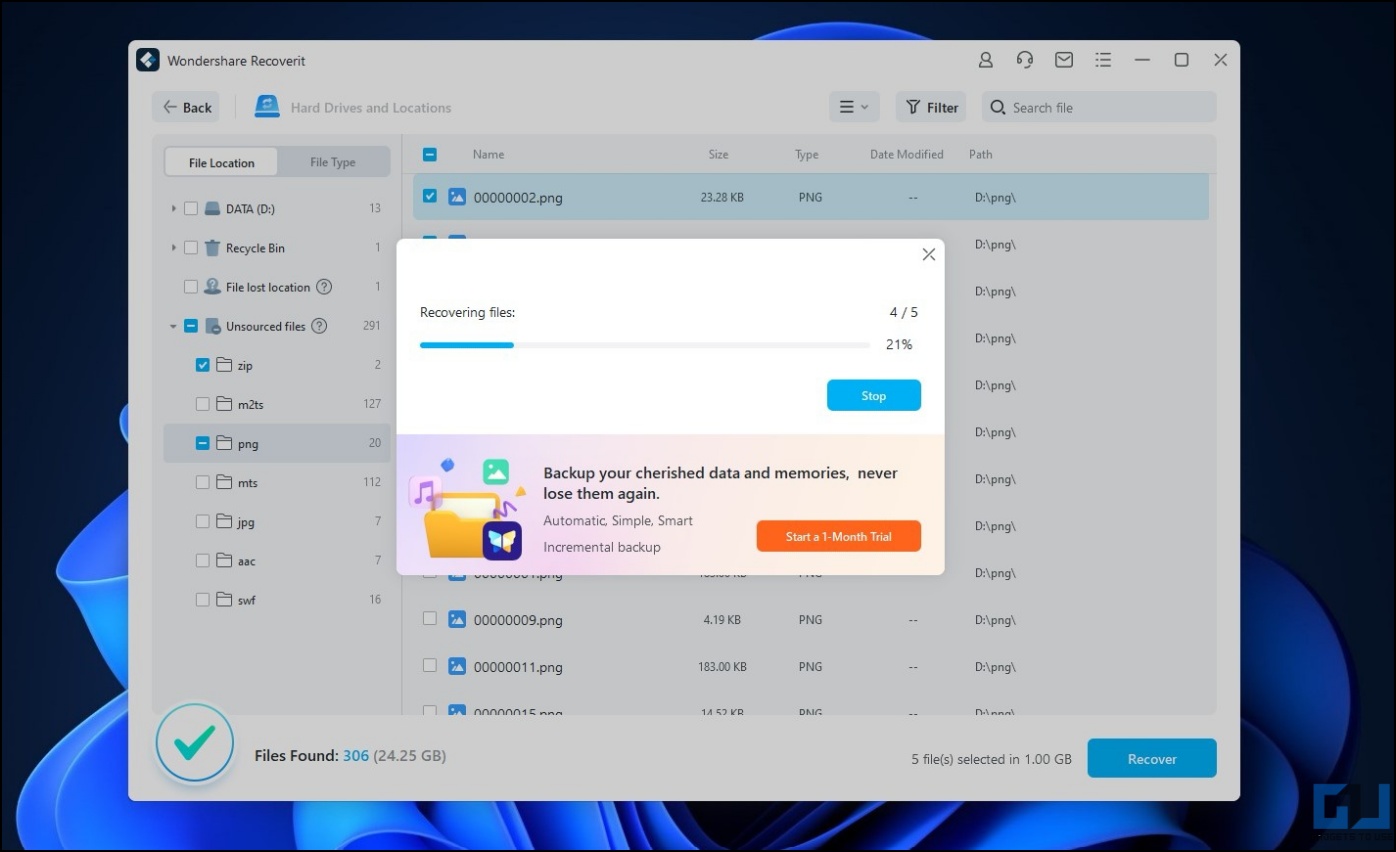Check the jpg folder checkbox

click(x=203, y=521)
